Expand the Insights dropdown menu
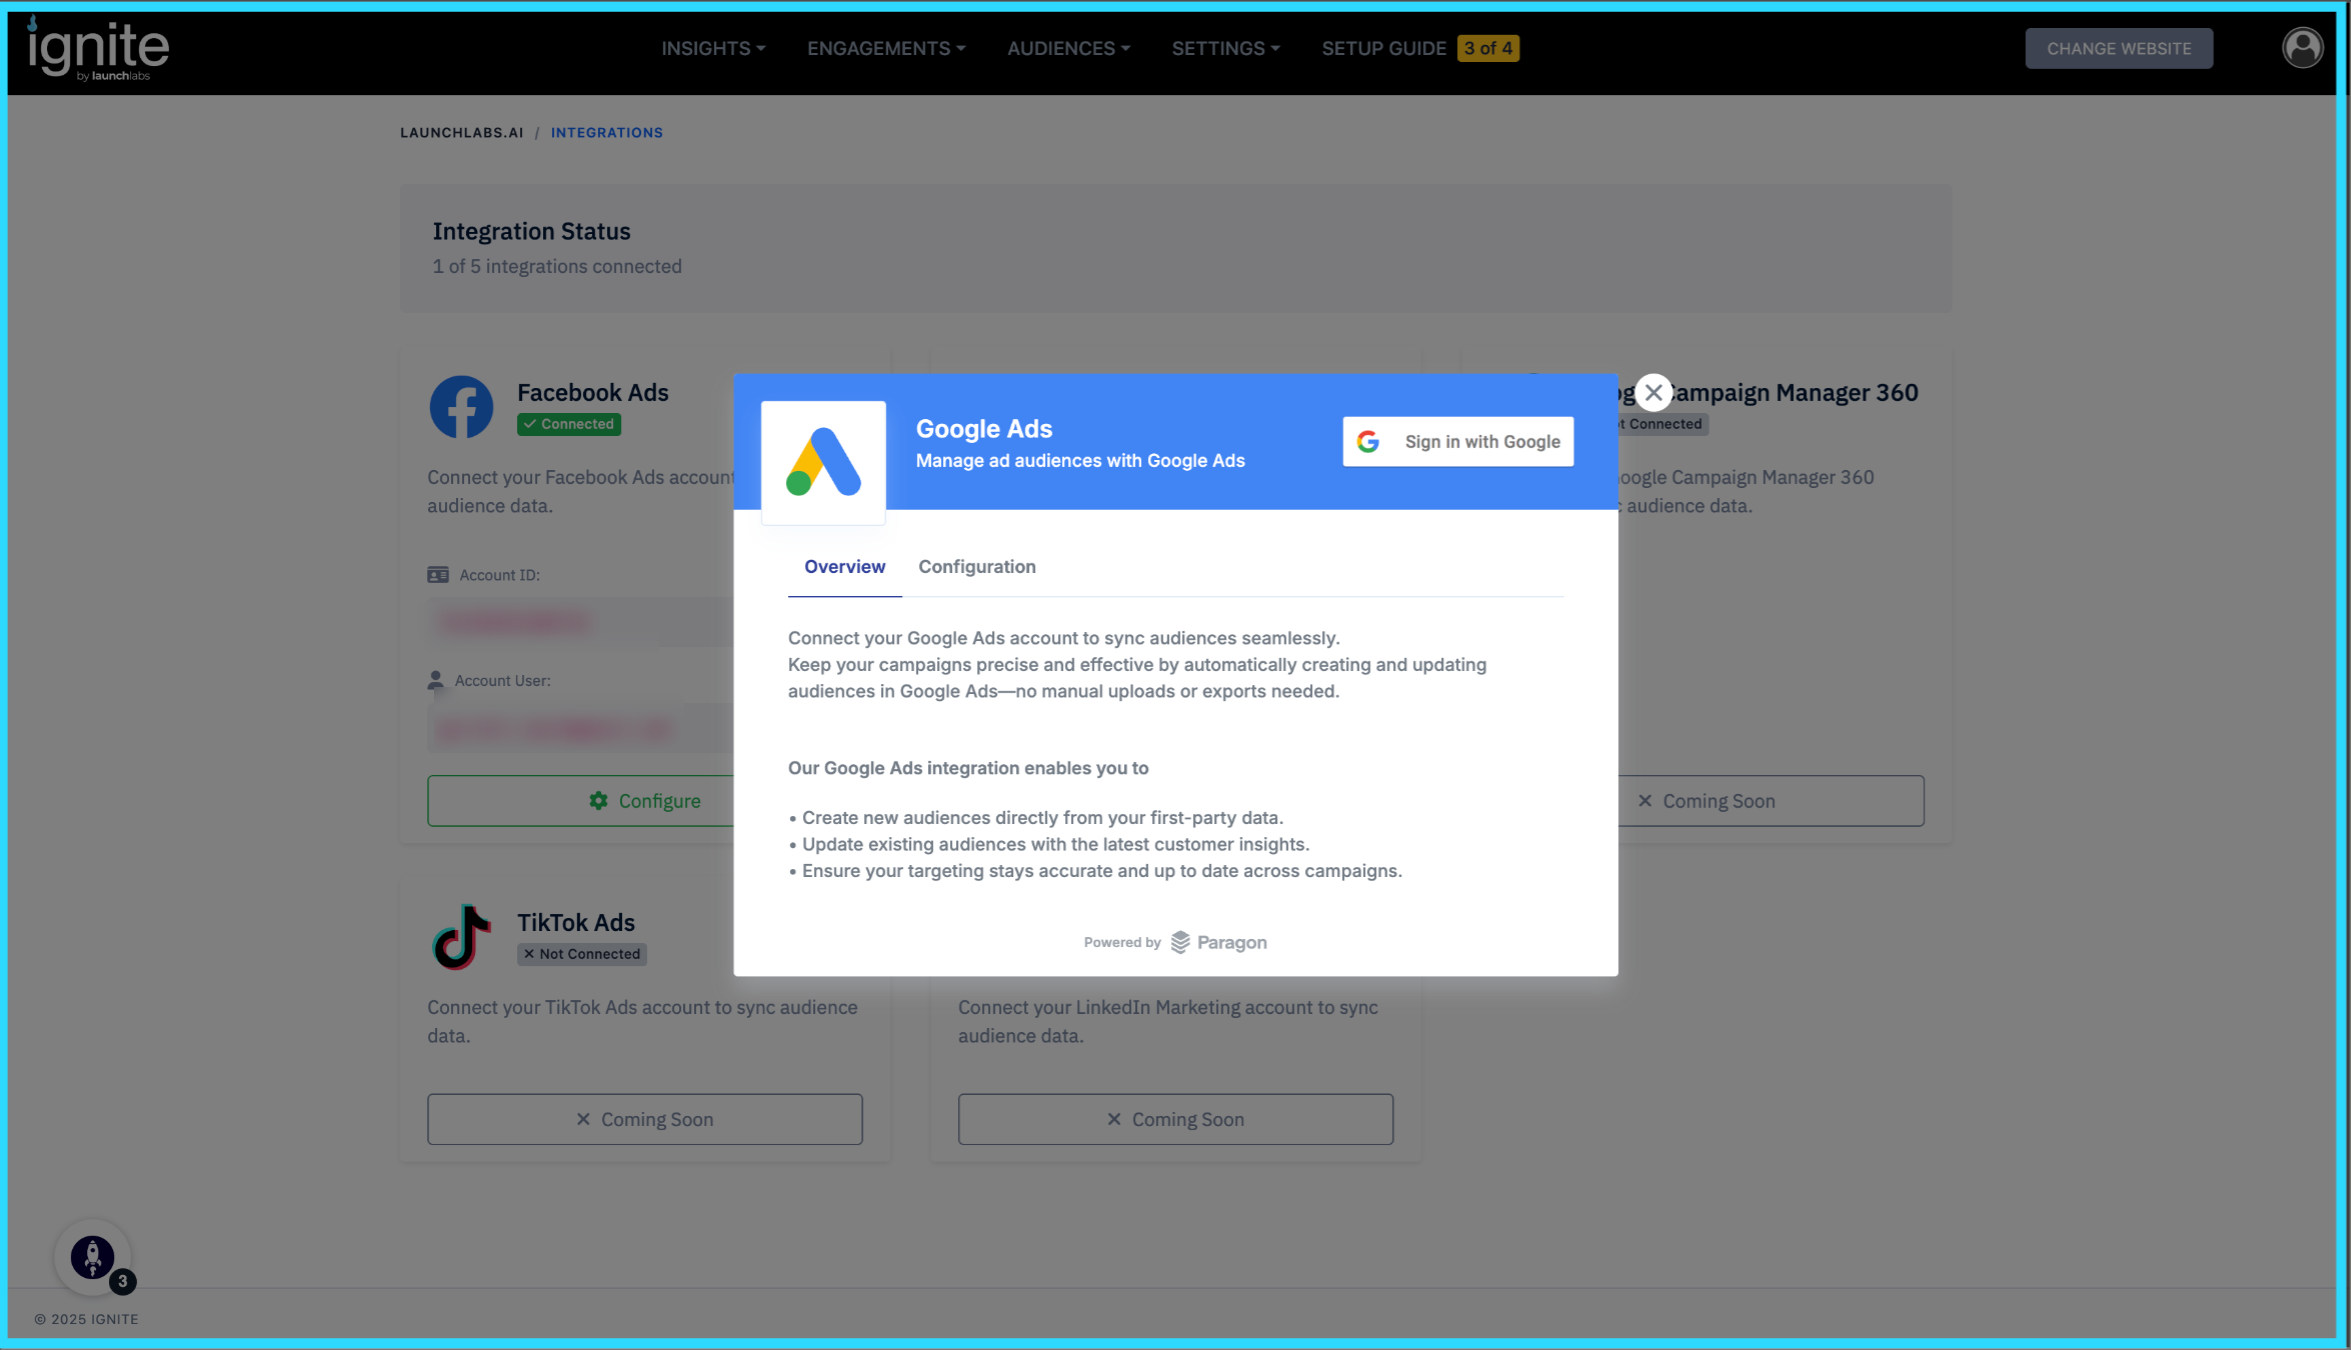 pyautogui.click(x=712, y=48)
